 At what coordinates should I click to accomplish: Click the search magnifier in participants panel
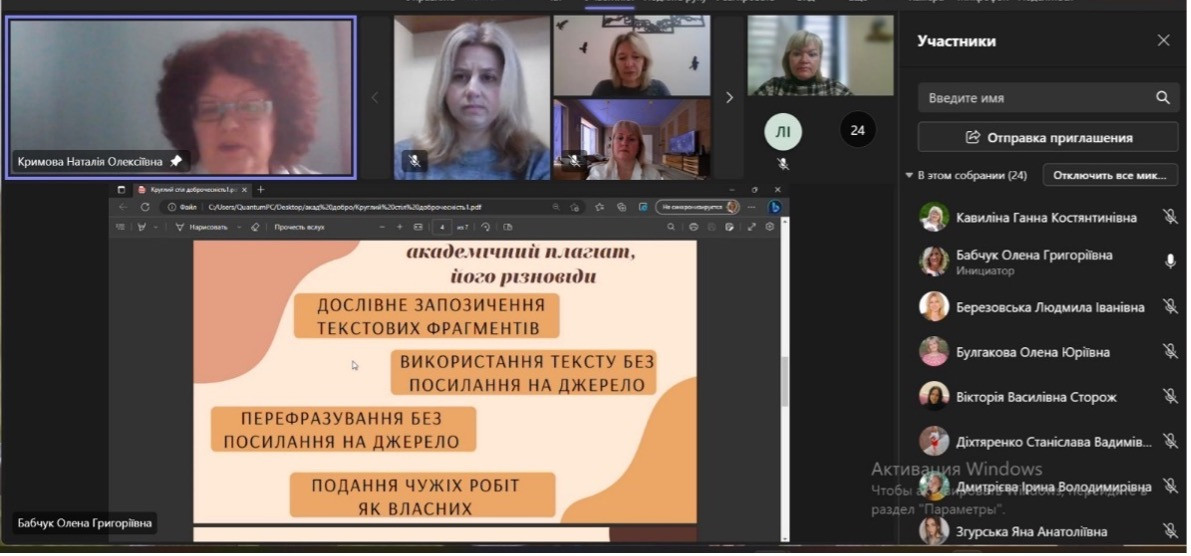[1163, 98]
